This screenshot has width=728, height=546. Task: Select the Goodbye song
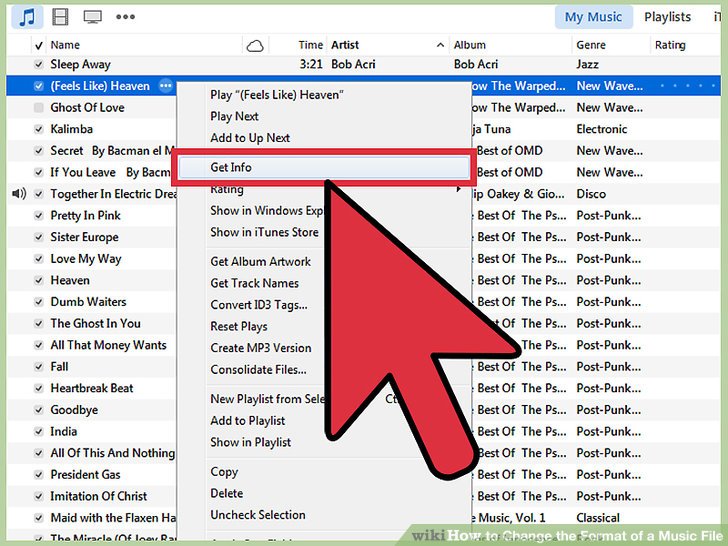pos(74,410)
